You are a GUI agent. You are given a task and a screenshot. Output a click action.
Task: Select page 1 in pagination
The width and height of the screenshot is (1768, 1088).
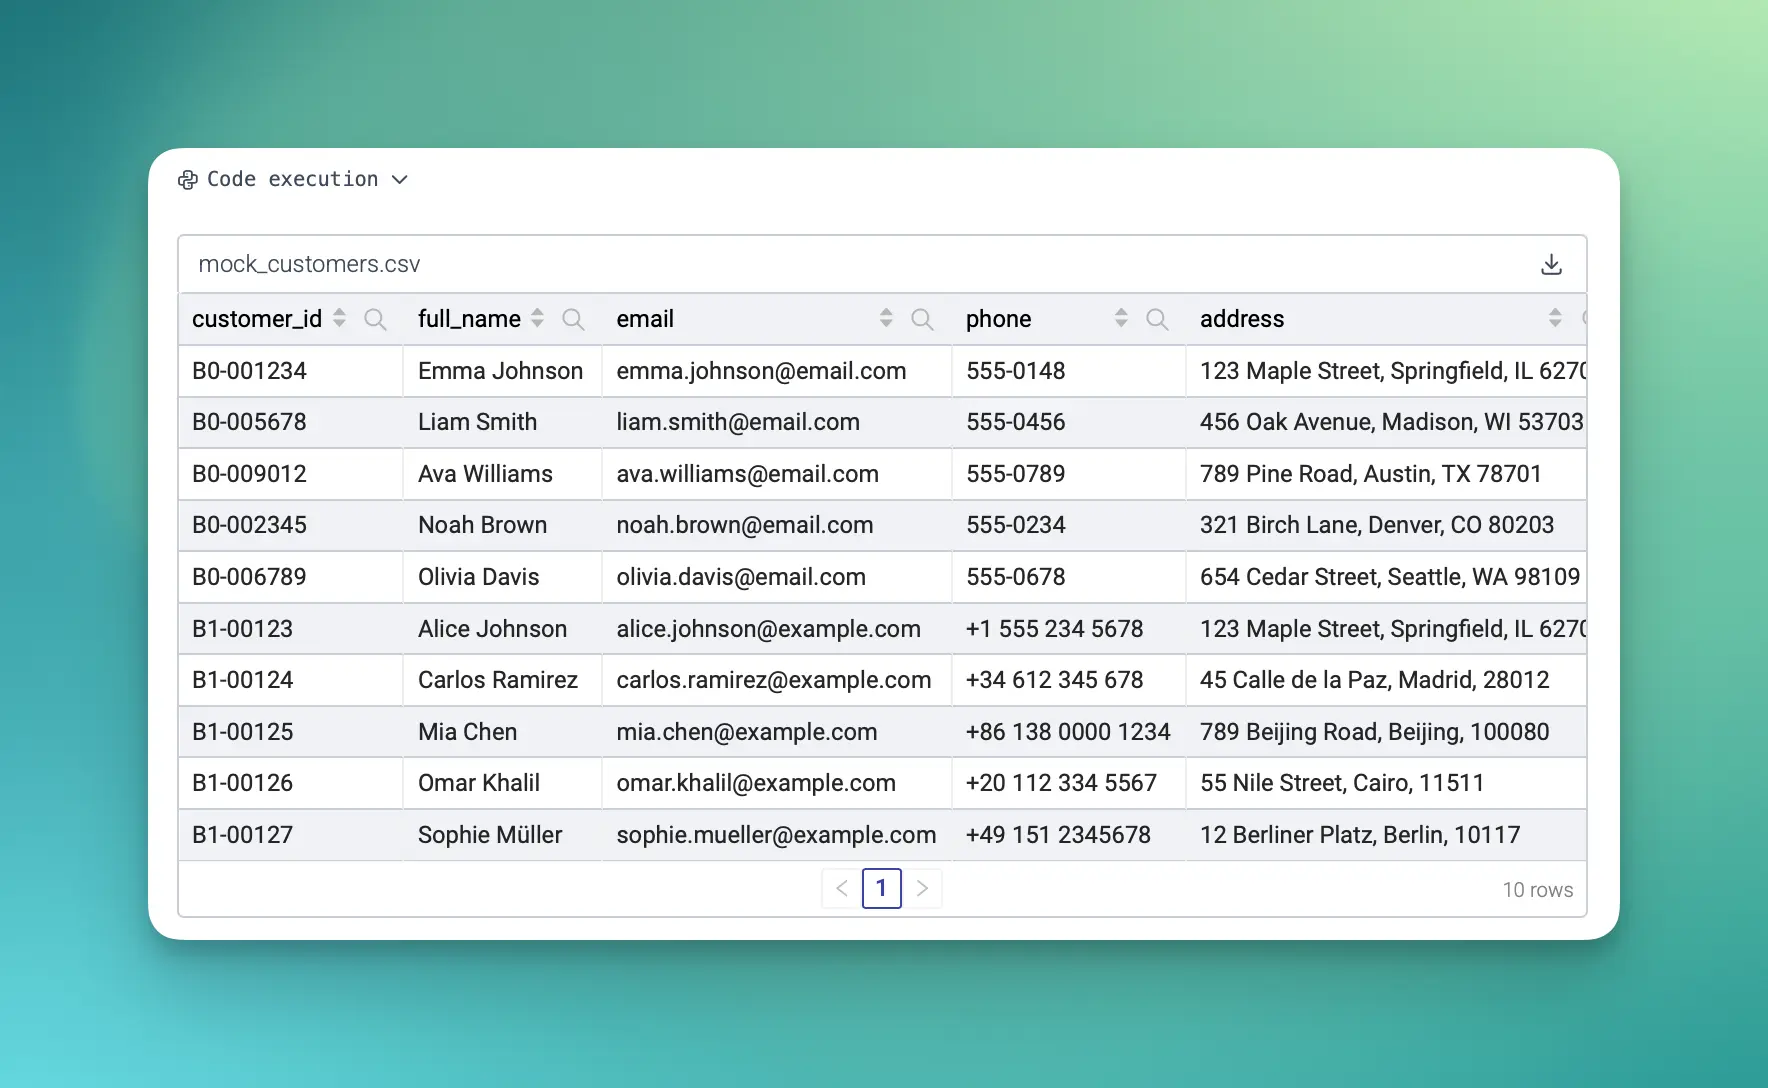881,888
